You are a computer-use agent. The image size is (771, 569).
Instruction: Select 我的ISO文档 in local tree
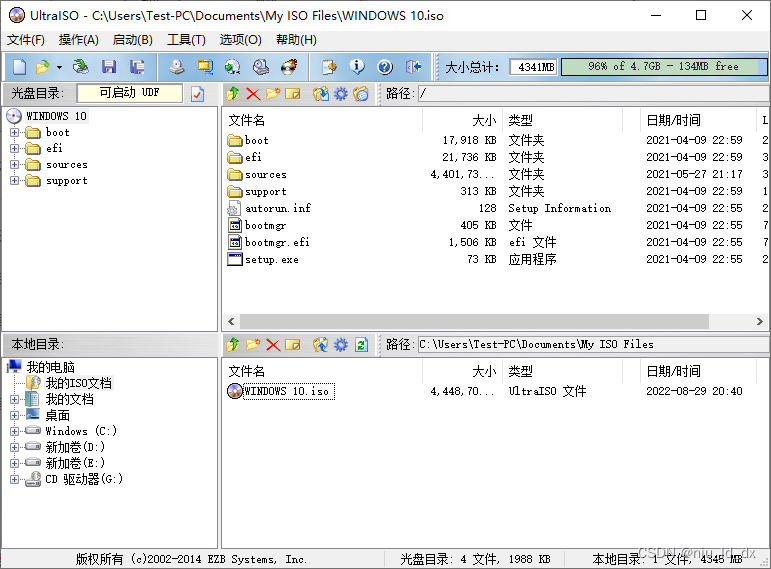pos(79,383)
